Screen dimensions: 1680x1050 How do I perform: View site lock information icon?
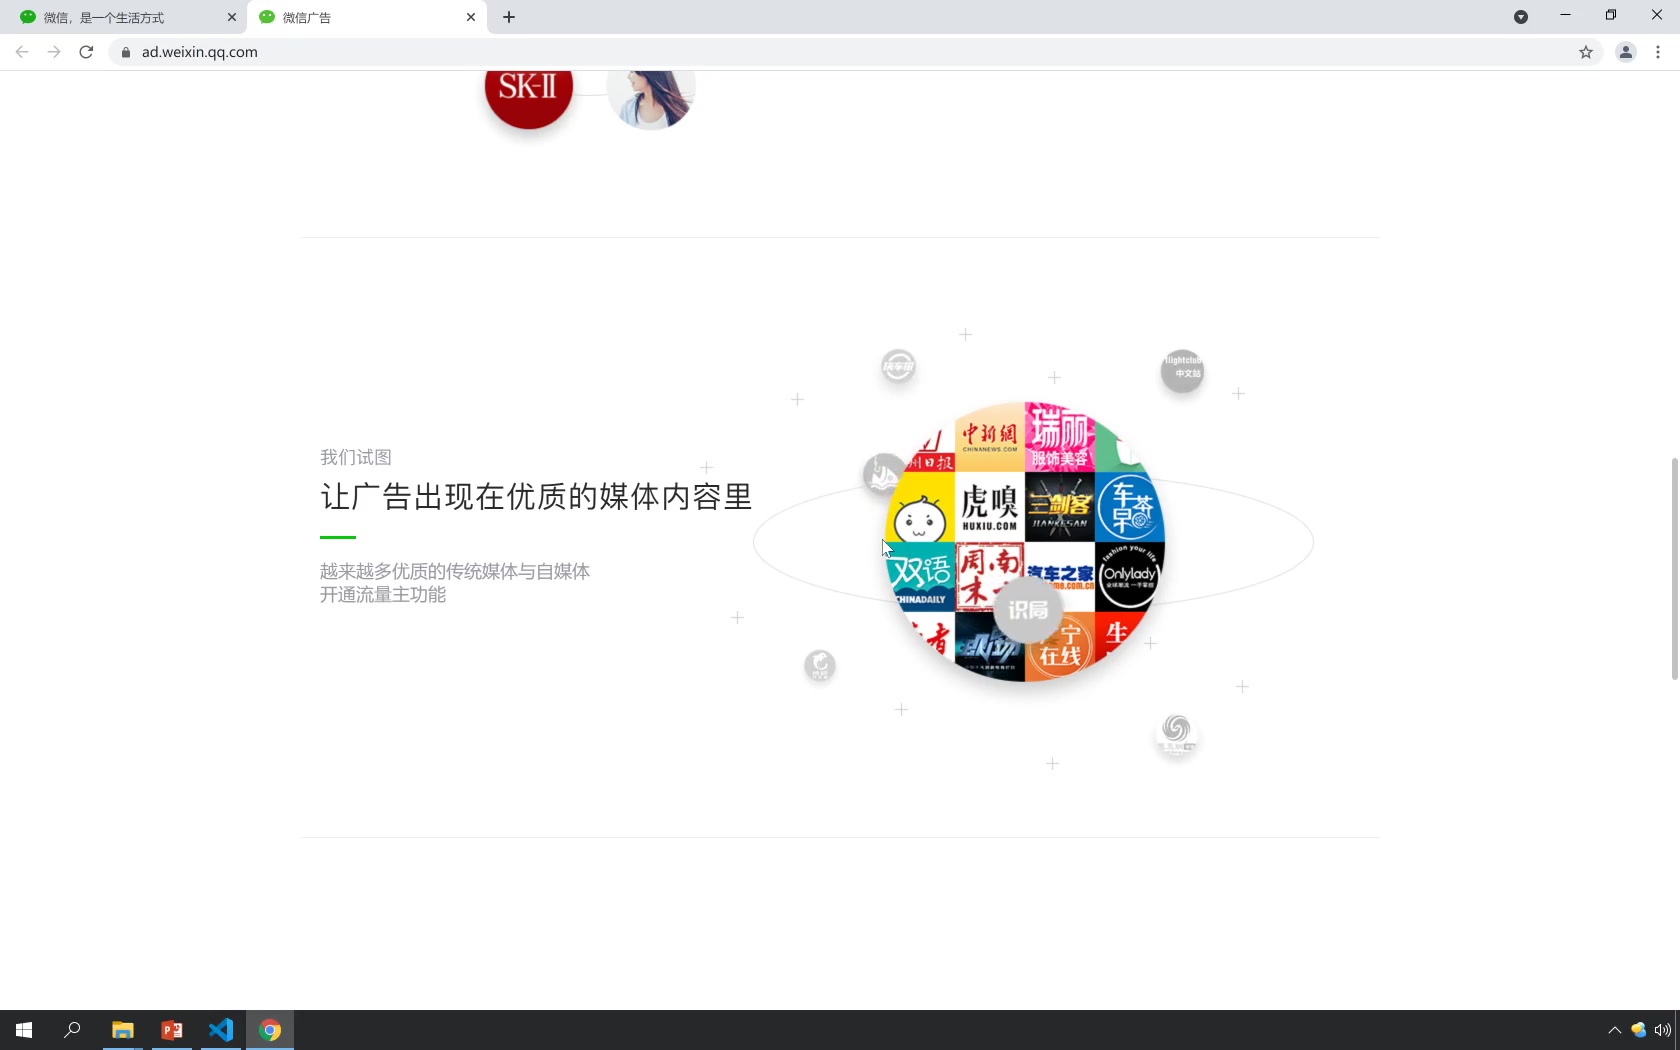pos(125,52)
